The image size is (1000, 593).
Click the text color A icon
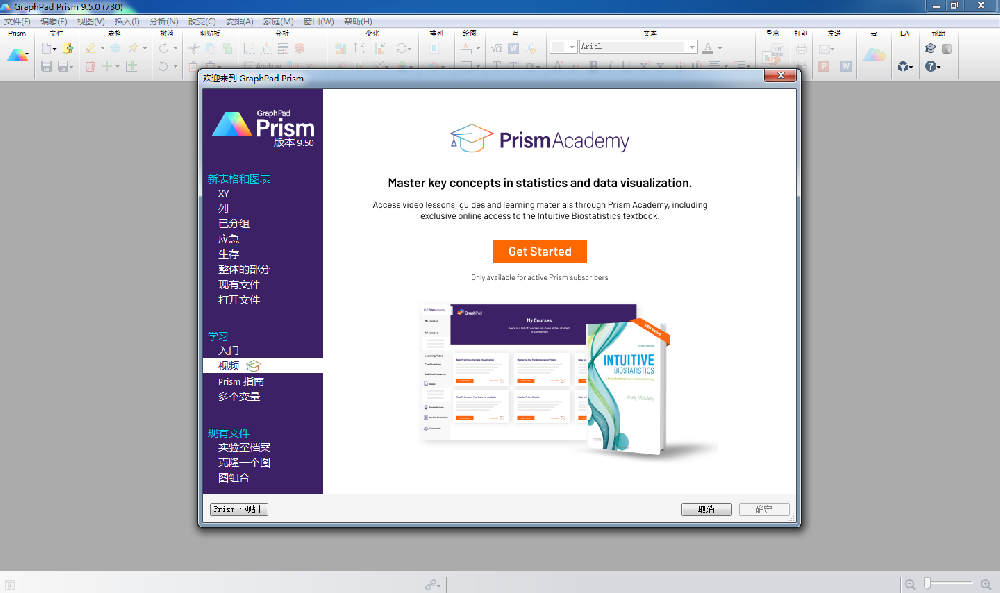pos(707,48)
